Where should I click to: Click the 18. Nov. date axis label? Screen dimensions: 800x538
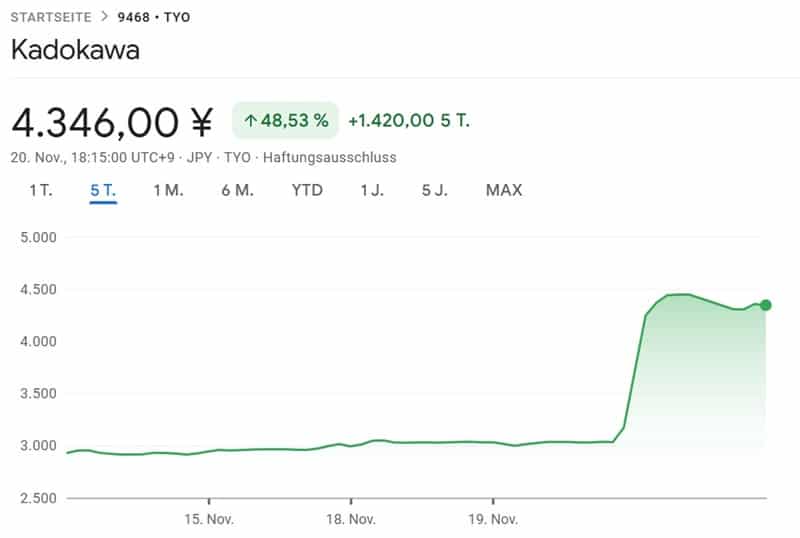tap(351, 519)
